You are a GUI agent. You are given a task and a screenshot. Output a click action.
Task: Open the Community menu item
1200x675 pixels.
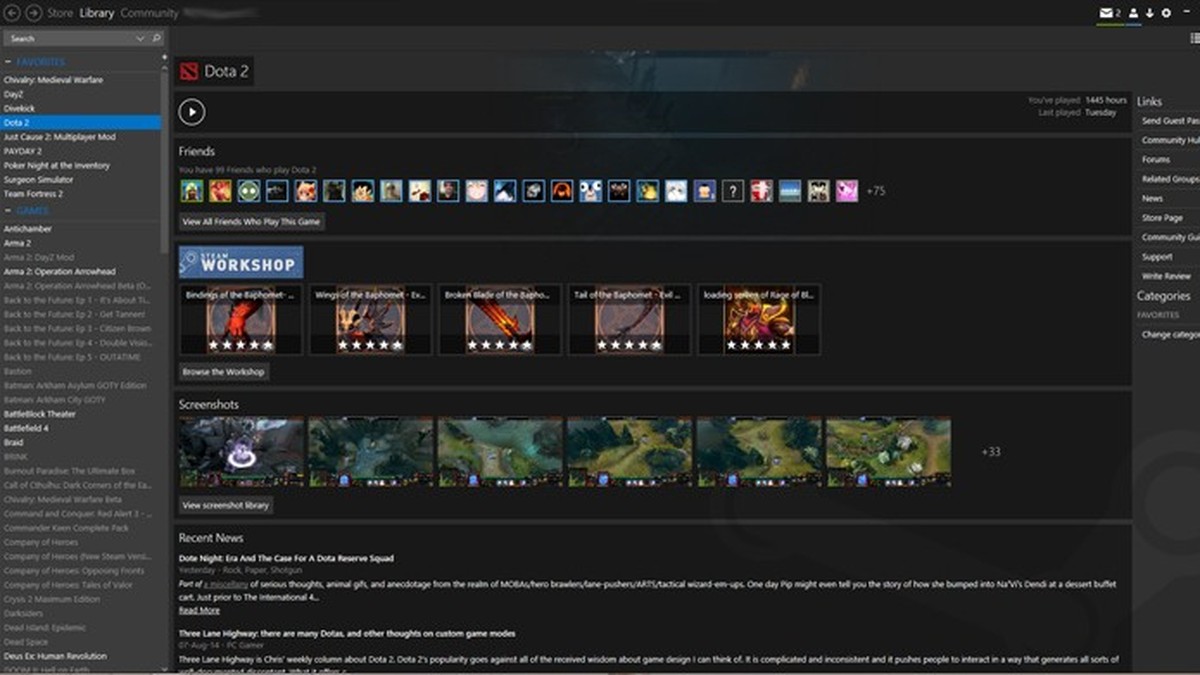pos(150,13)
